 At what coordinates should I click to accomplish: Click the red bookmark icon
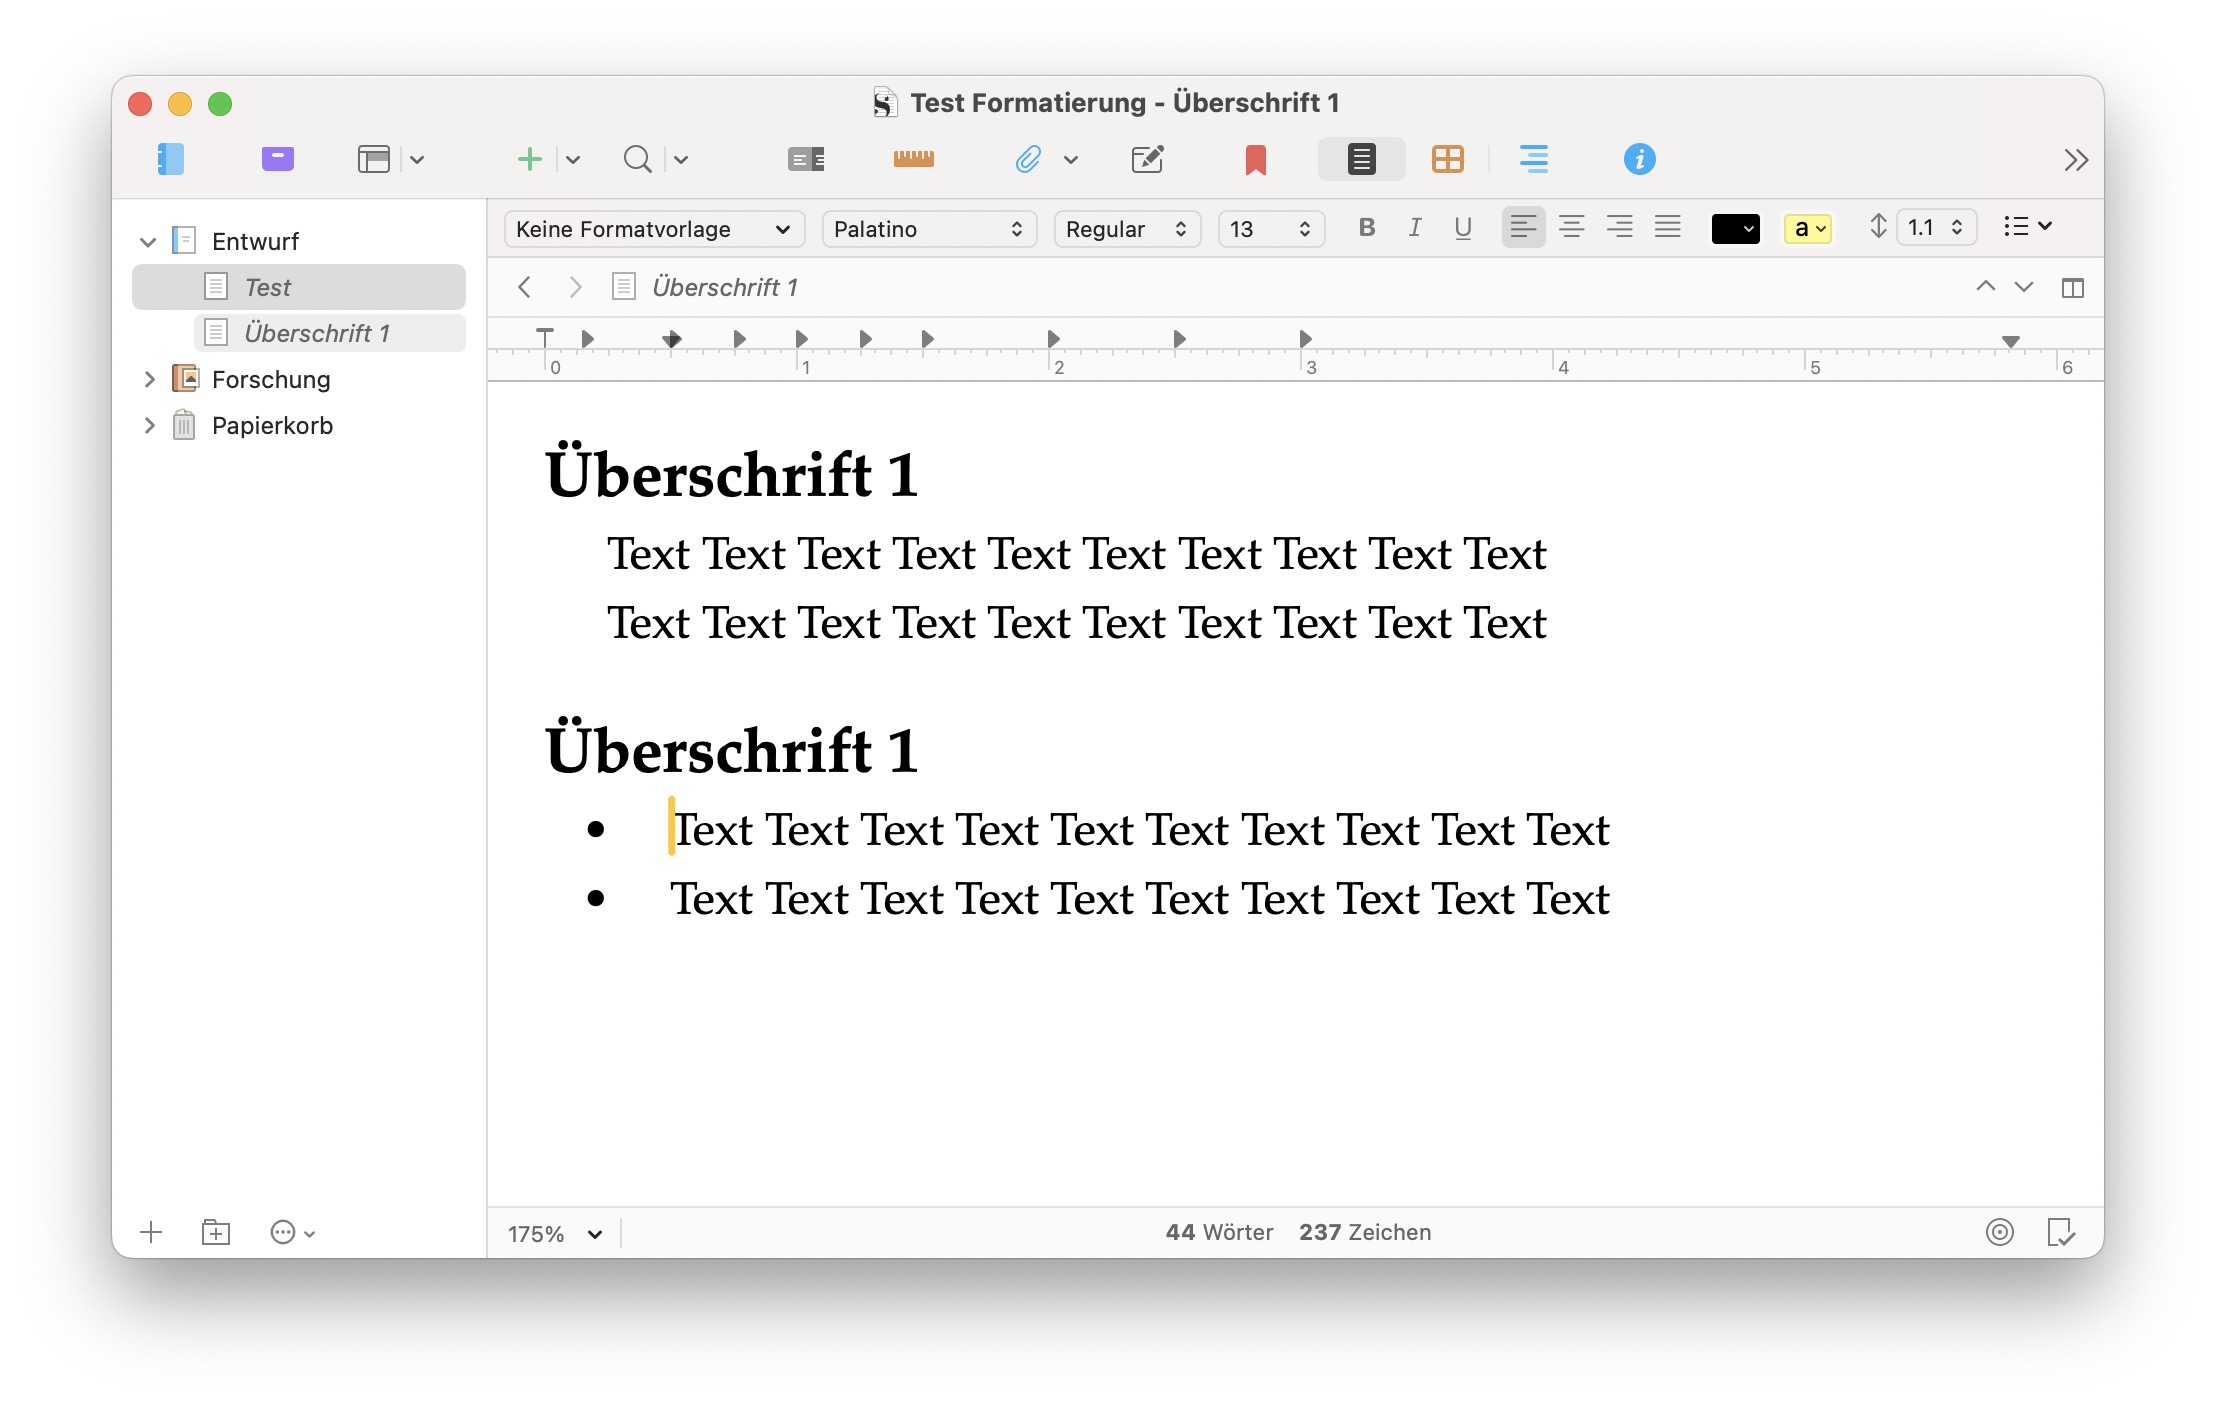pos(1256,160)
